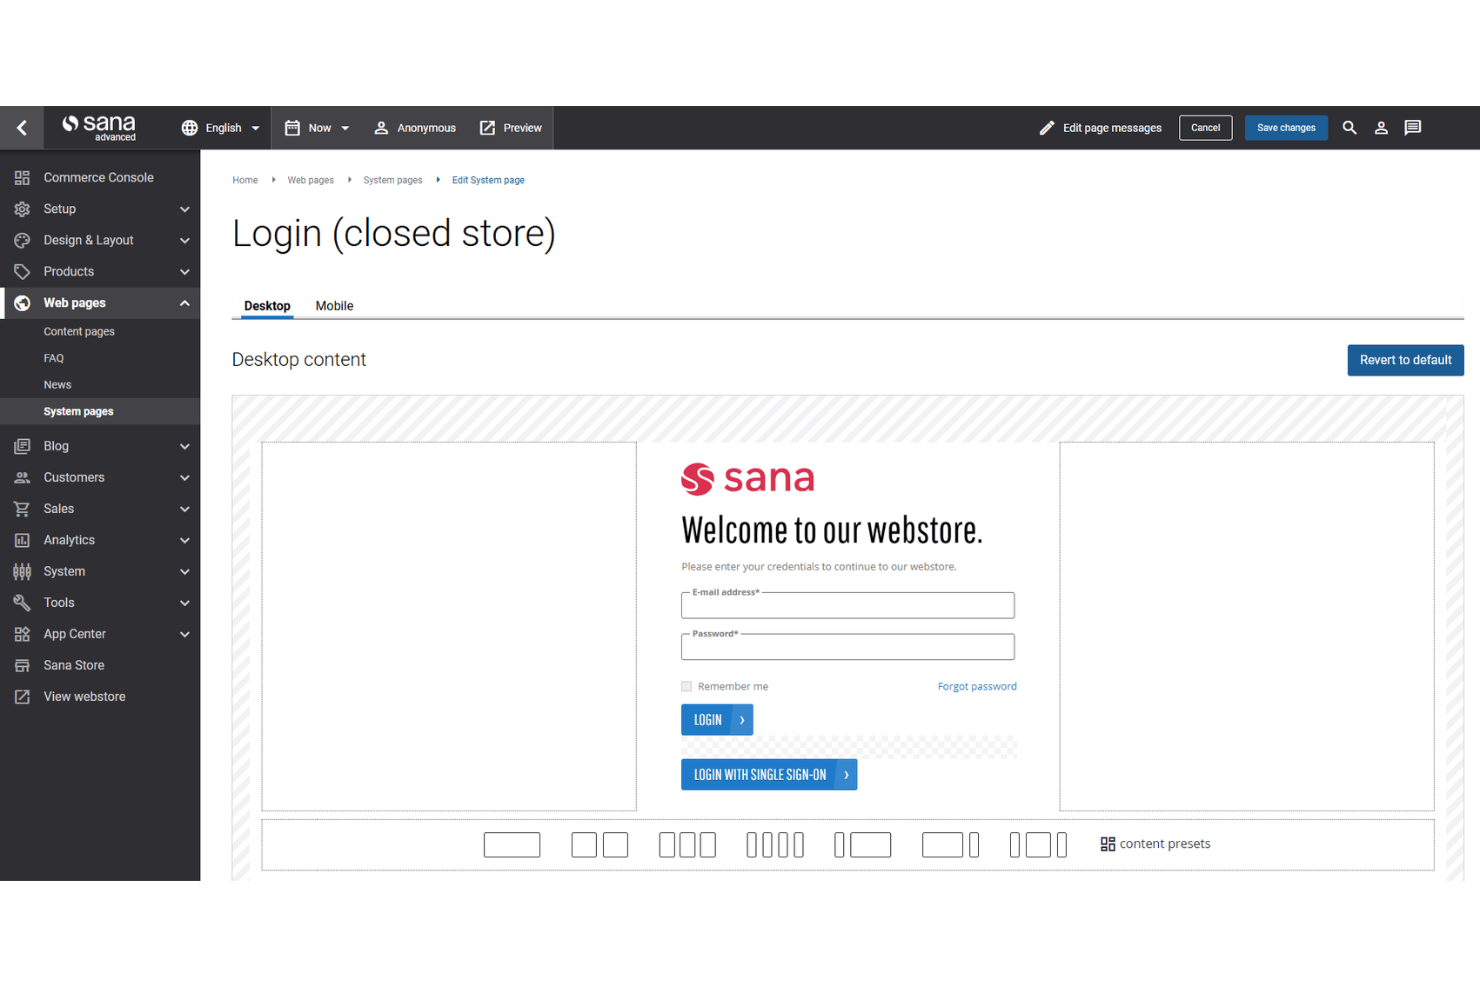
Task: Click the Analytics chart icon
Action: 22,540
